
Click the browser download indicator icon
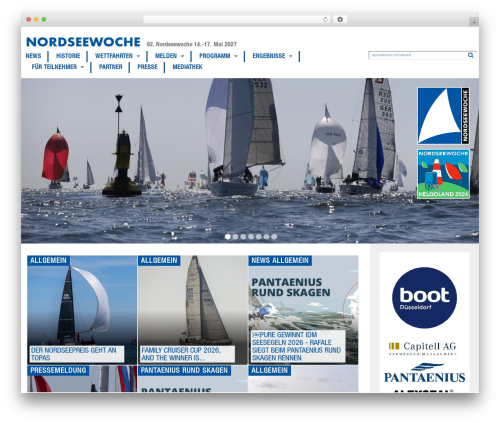(340, 20)
